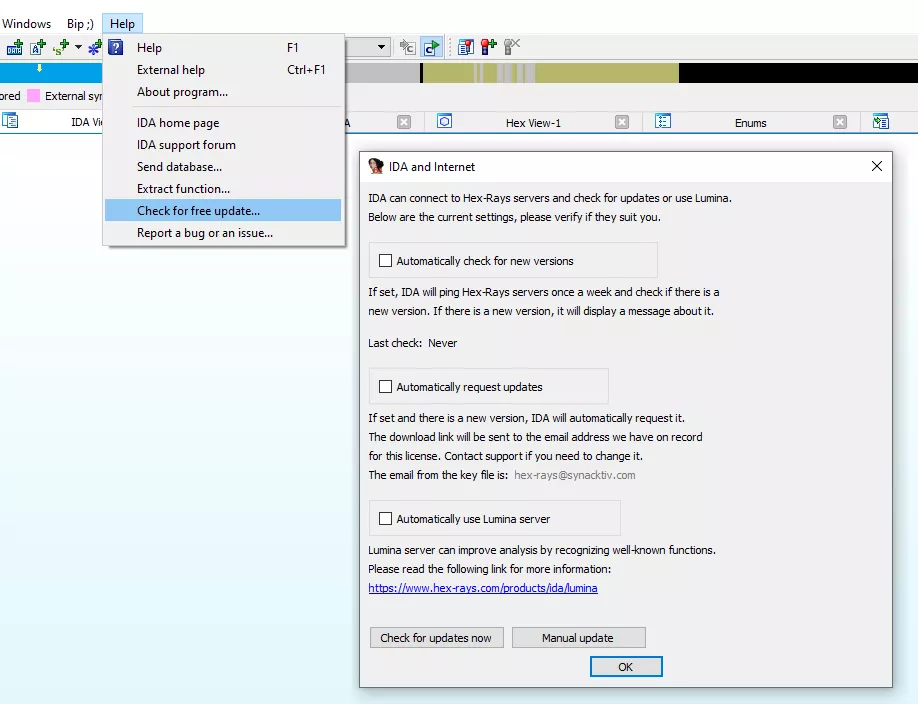Choose Report a bug or an issue...
Screen dimensions: 918x704
coord(223,233)
